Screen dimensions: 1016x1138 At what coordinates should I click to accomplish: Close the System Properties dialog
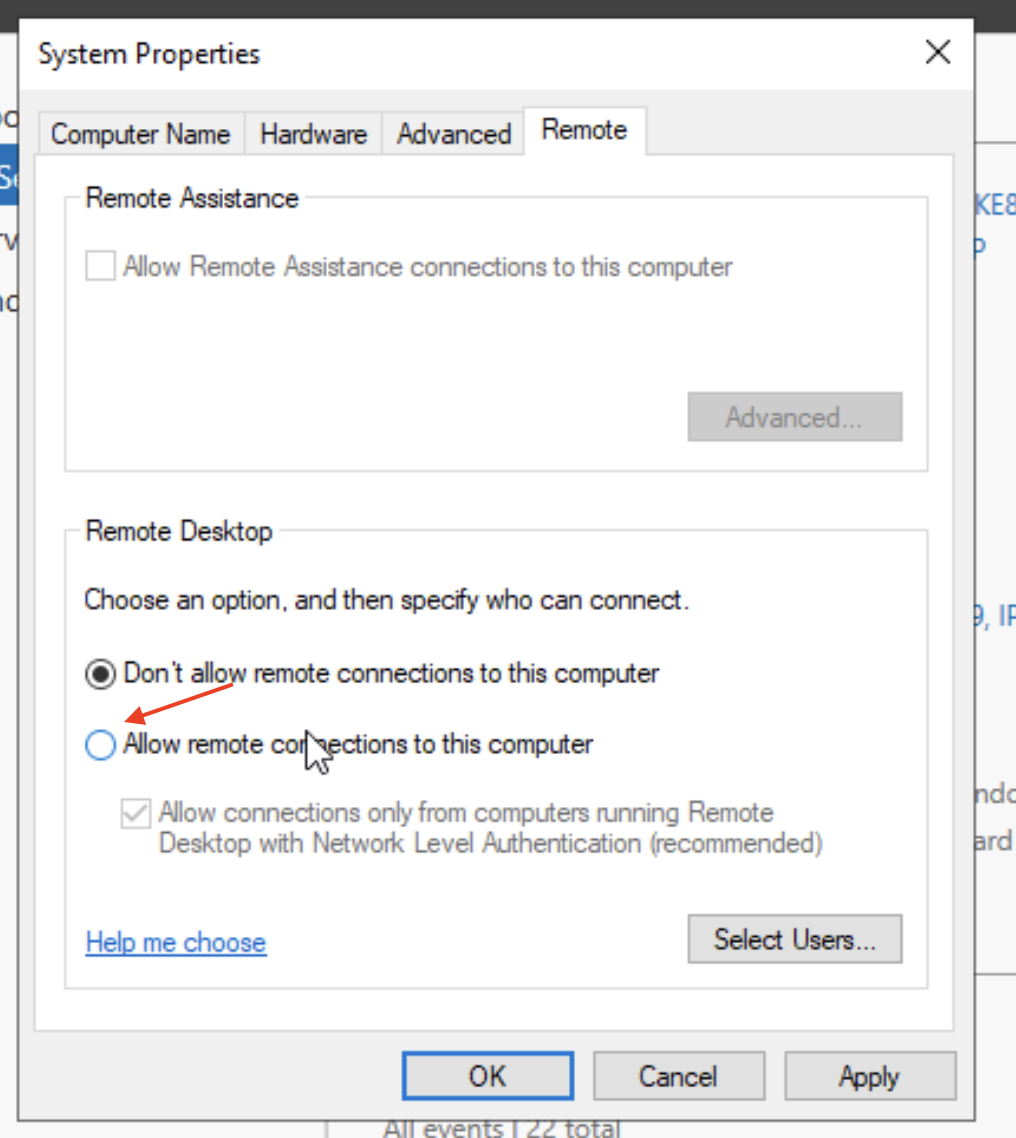coord(937,53)
